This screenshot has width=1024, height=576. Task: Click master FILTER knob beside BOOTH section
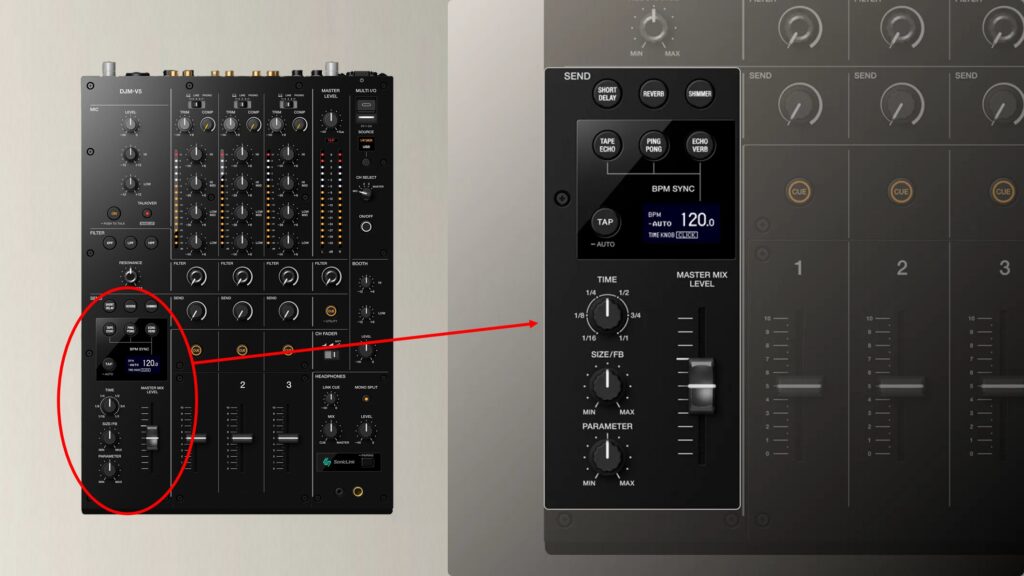(331, 277)
